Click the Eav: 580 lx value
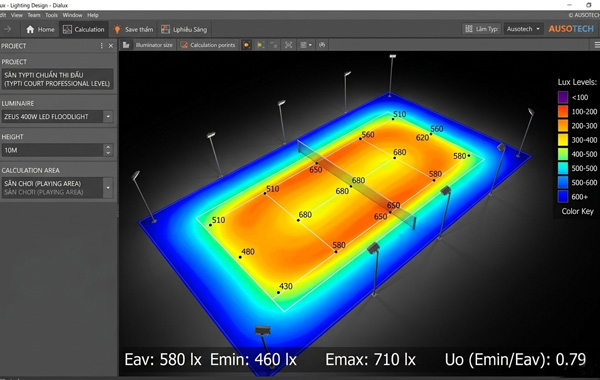The image size is (600, 380). [163, 360]
